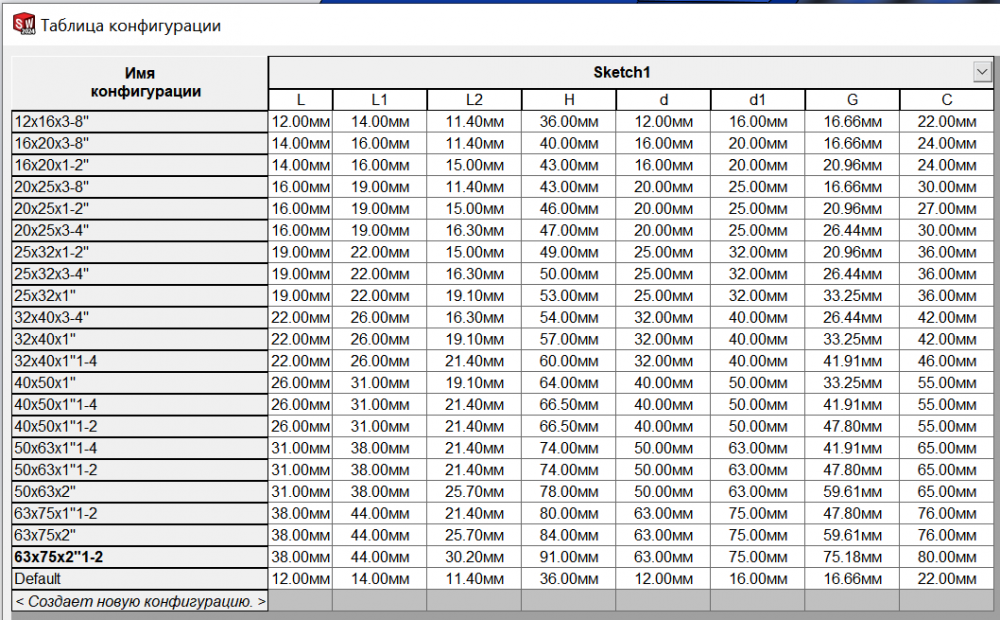Click the SolidWorks logo icon in title
1000x620 pixels.
(24, 24)
